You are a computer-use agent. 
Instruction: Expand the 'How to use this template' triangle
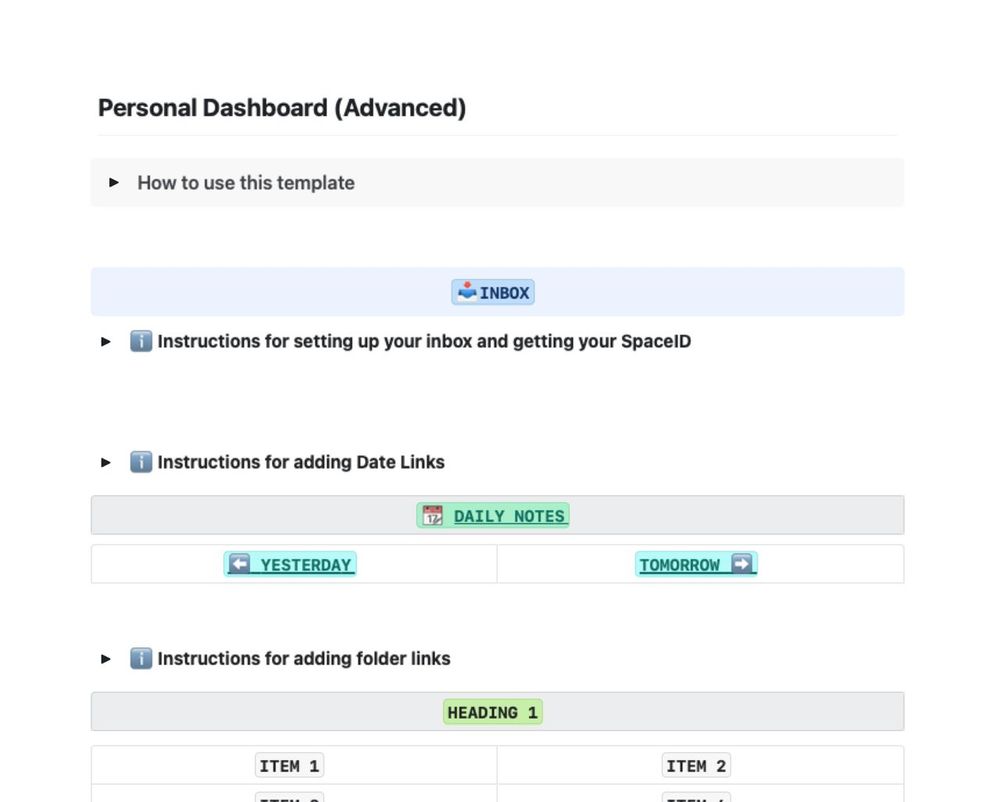114,183
